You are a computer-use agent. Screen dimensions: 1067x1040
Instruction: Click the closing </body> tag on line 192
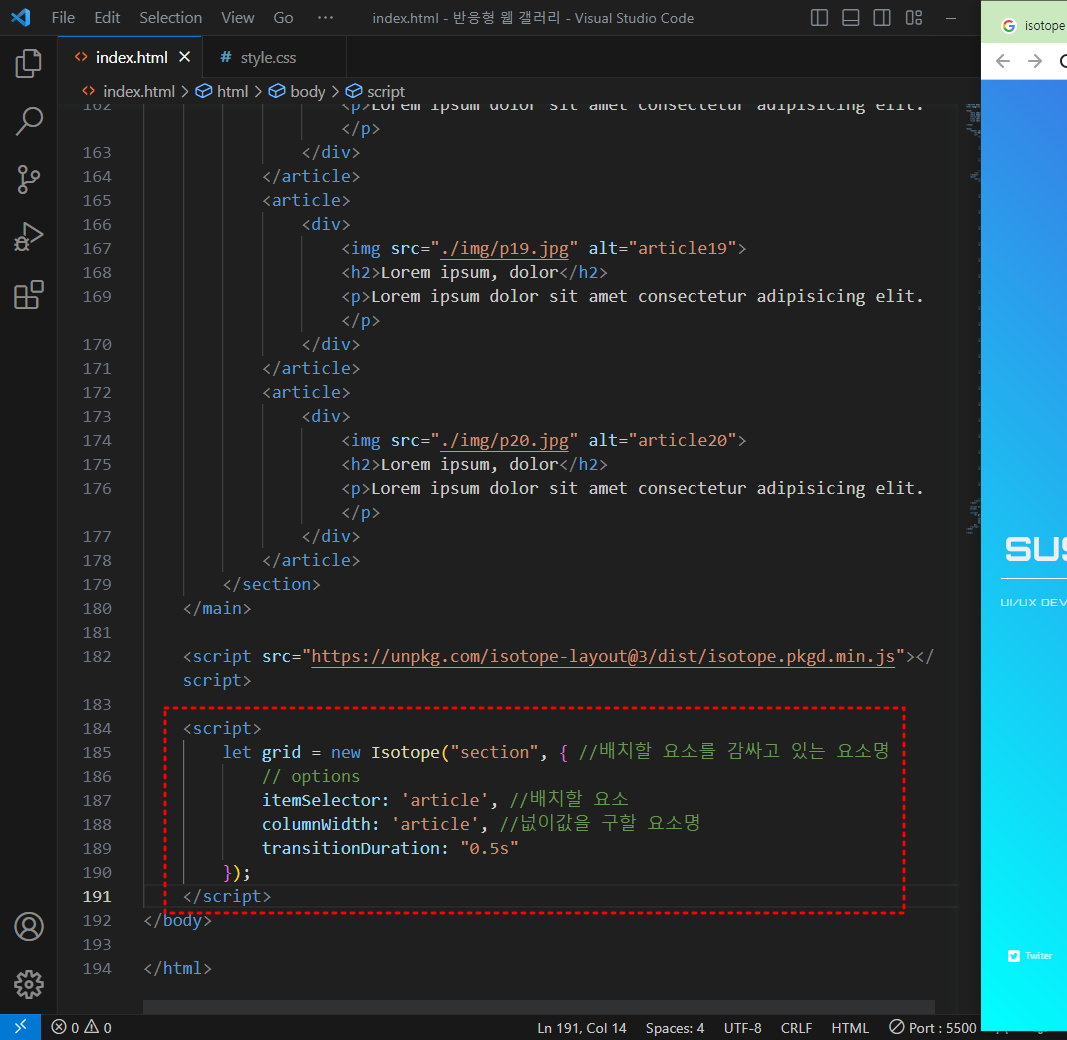[178, 920]
